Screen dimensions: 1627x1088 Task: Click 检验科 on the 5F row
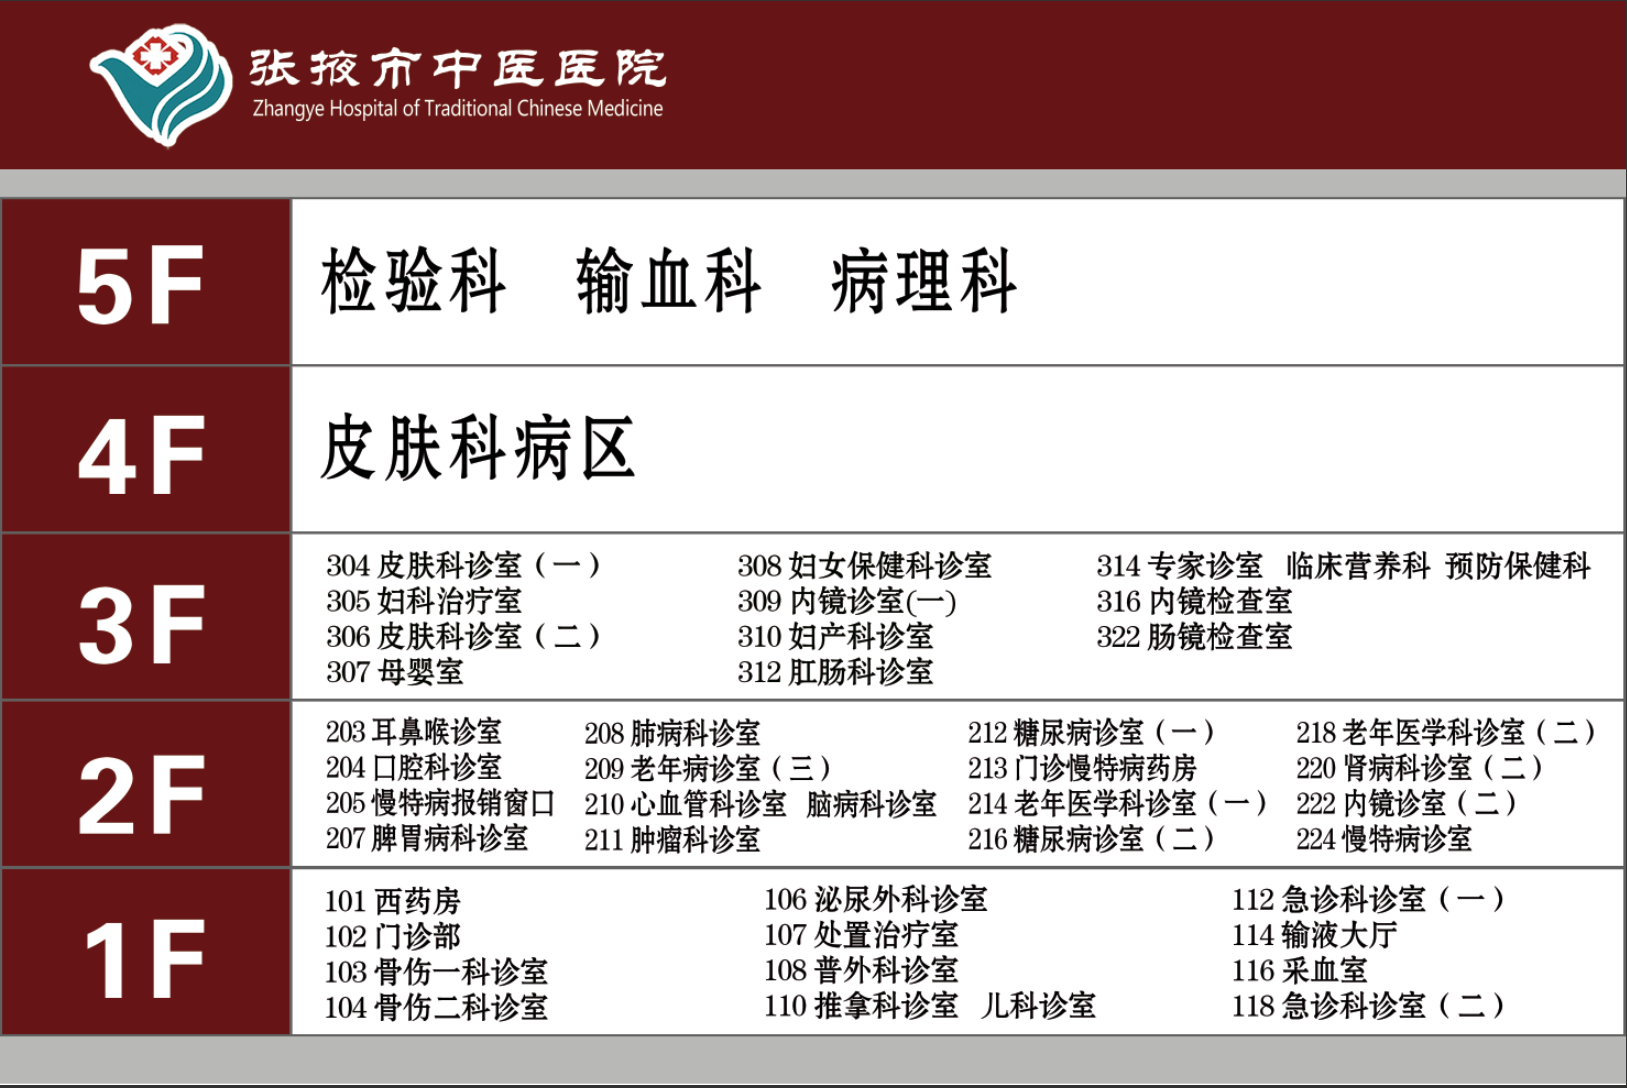click(413, 282)
